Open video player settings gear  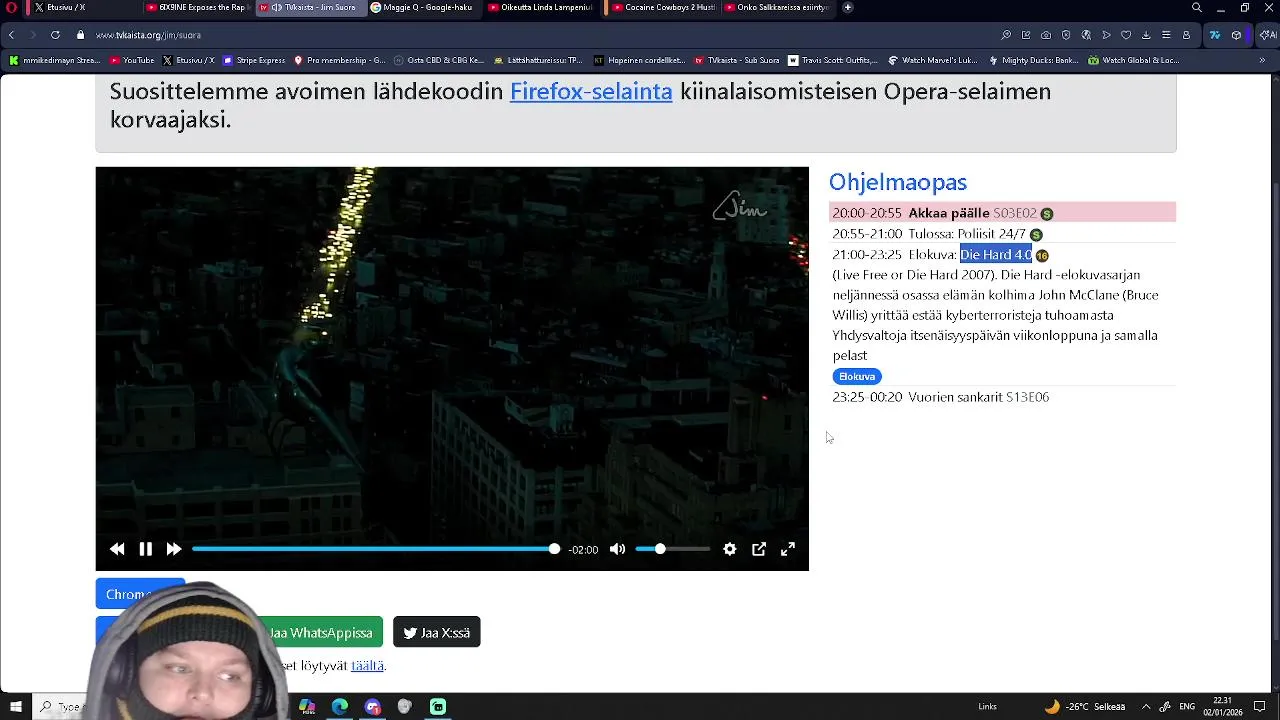point(730,549)
